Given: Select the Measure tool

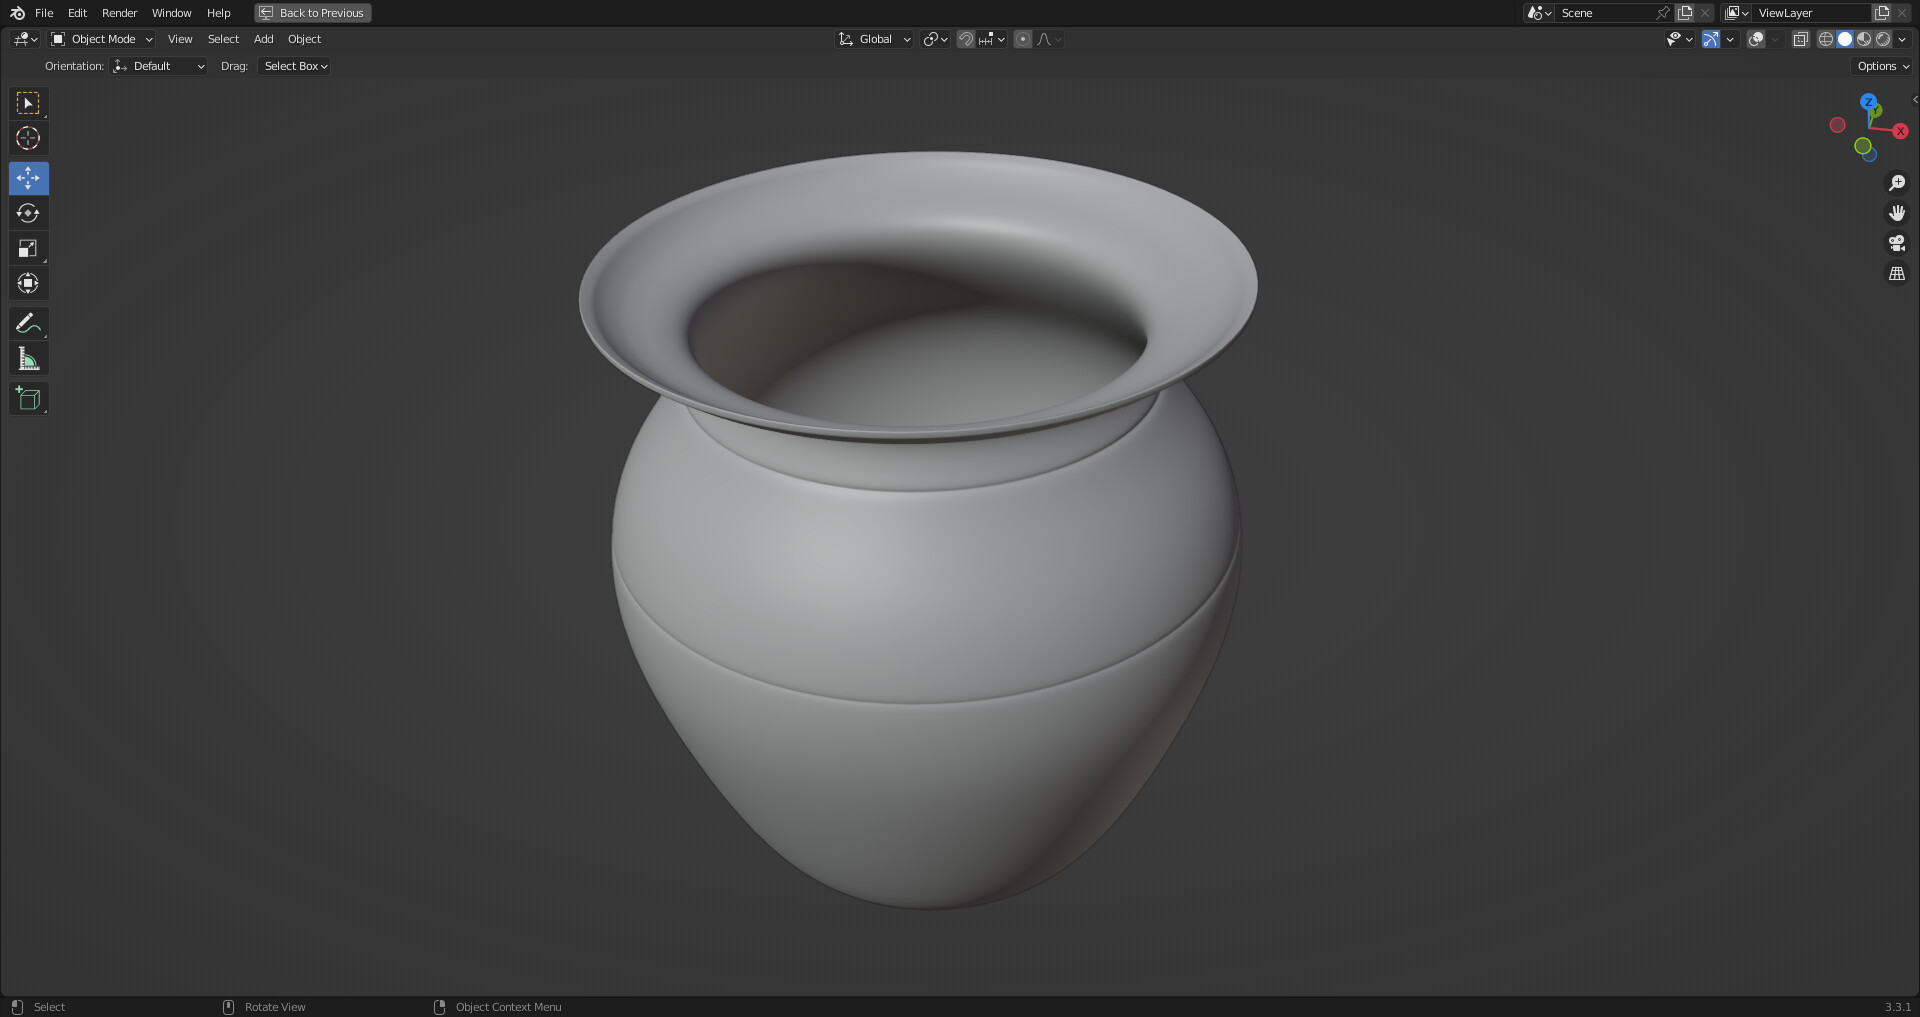Looking at the screenshot, I should click(x=28, y=358).
